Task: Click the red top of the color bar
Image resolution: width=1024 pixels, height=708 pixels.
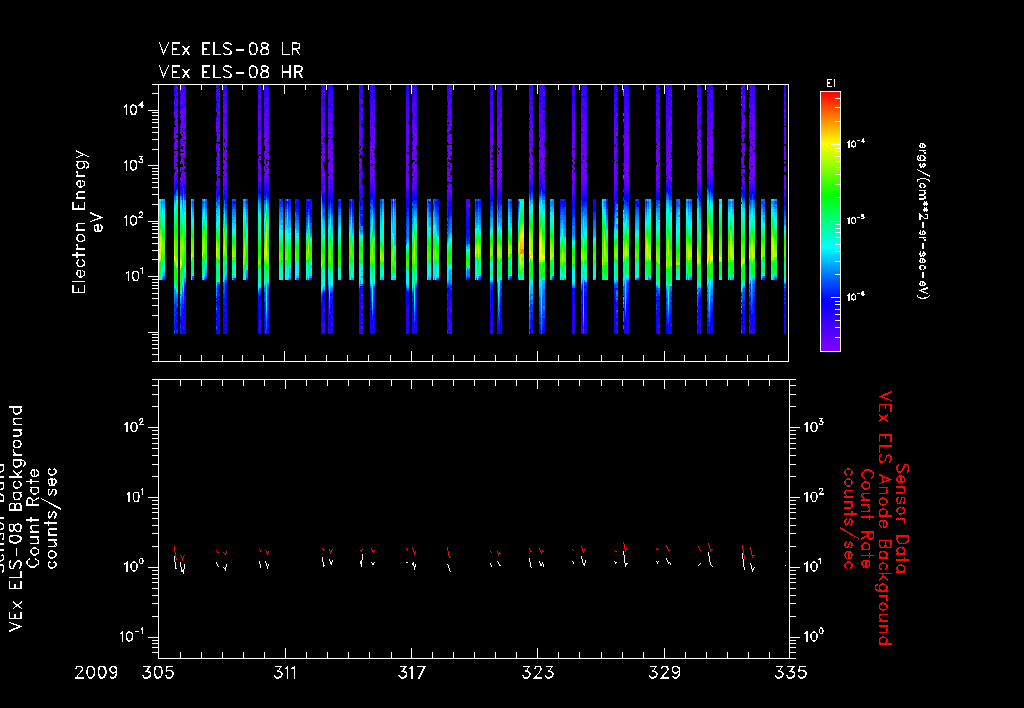Action: pyautogui.click(x=829, y=98)
